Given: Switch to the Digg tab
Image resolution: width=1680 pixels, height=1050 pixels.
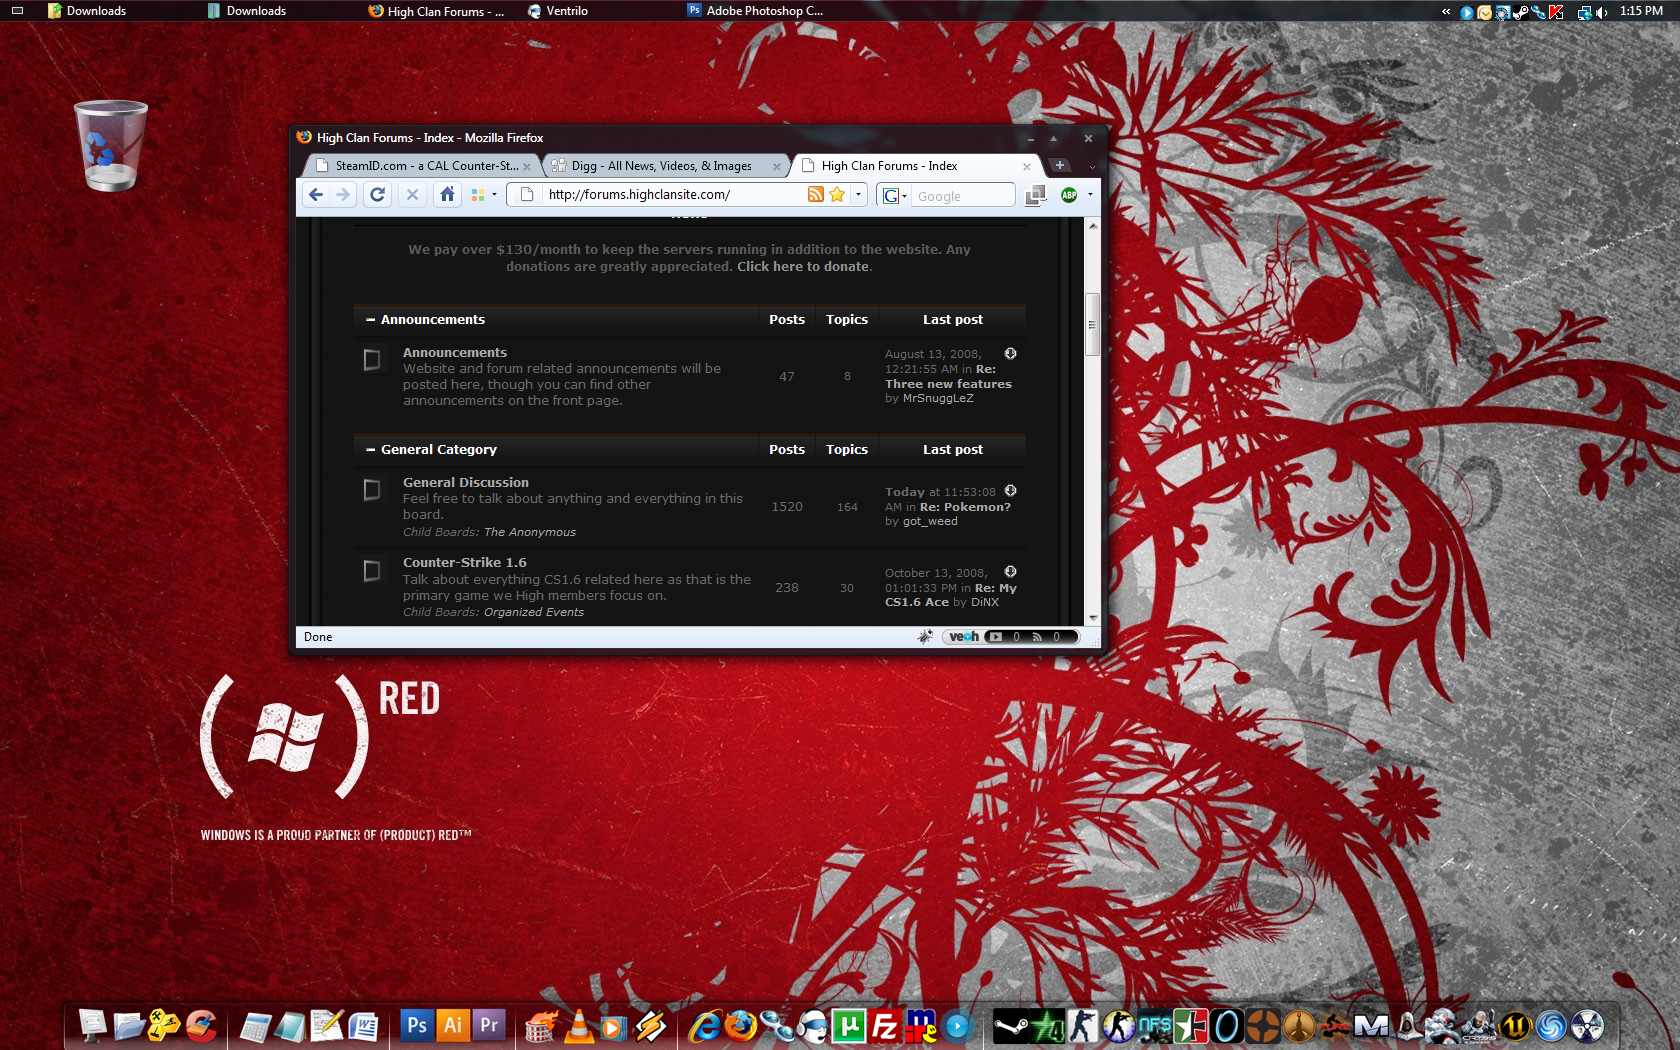Looking at the screenshot, I should point(661,166).
